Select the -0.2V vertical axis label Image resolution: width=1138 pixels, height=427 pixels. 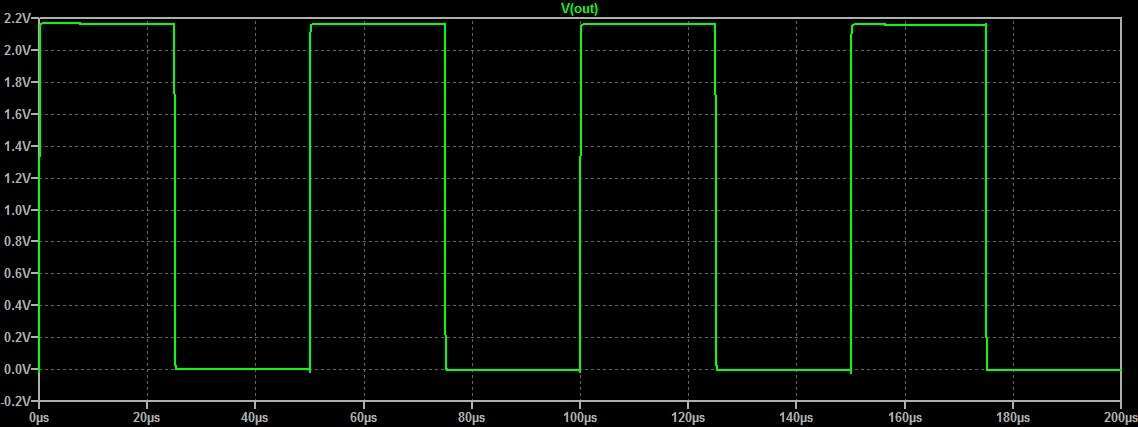coord(16,401)
